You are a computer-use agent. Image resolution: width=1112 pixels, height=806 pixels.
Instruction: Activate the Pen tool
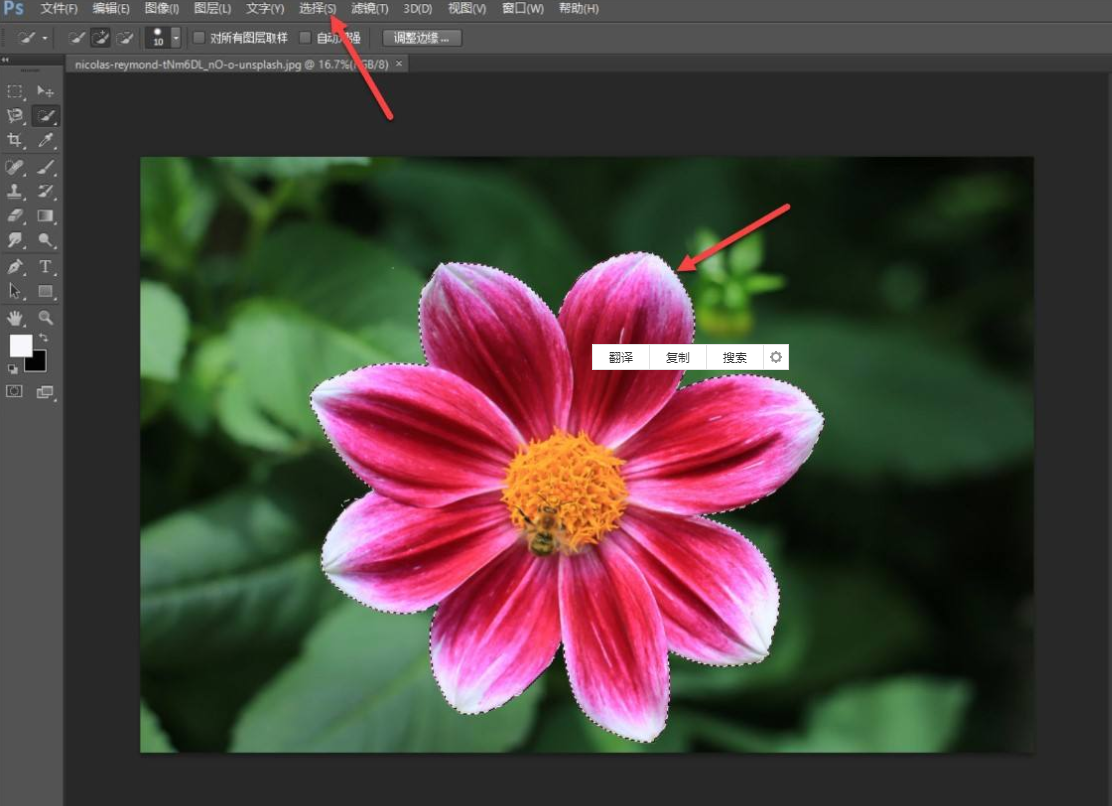coord(15,267)
